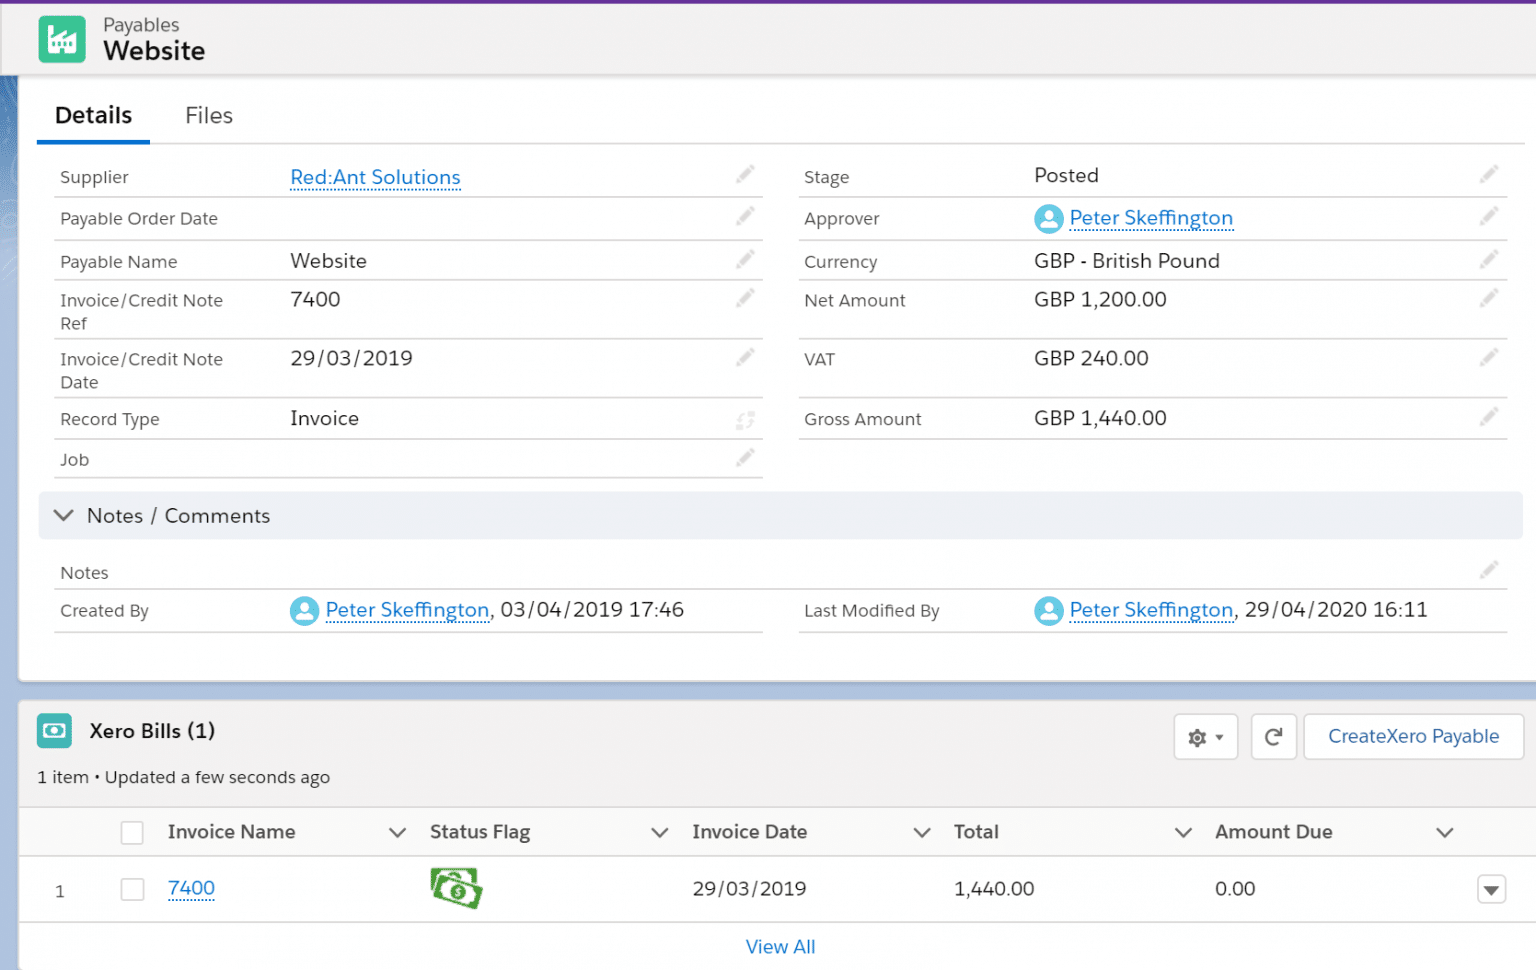Select the Details tab
1536x970 pixels.
coord(93,115)
